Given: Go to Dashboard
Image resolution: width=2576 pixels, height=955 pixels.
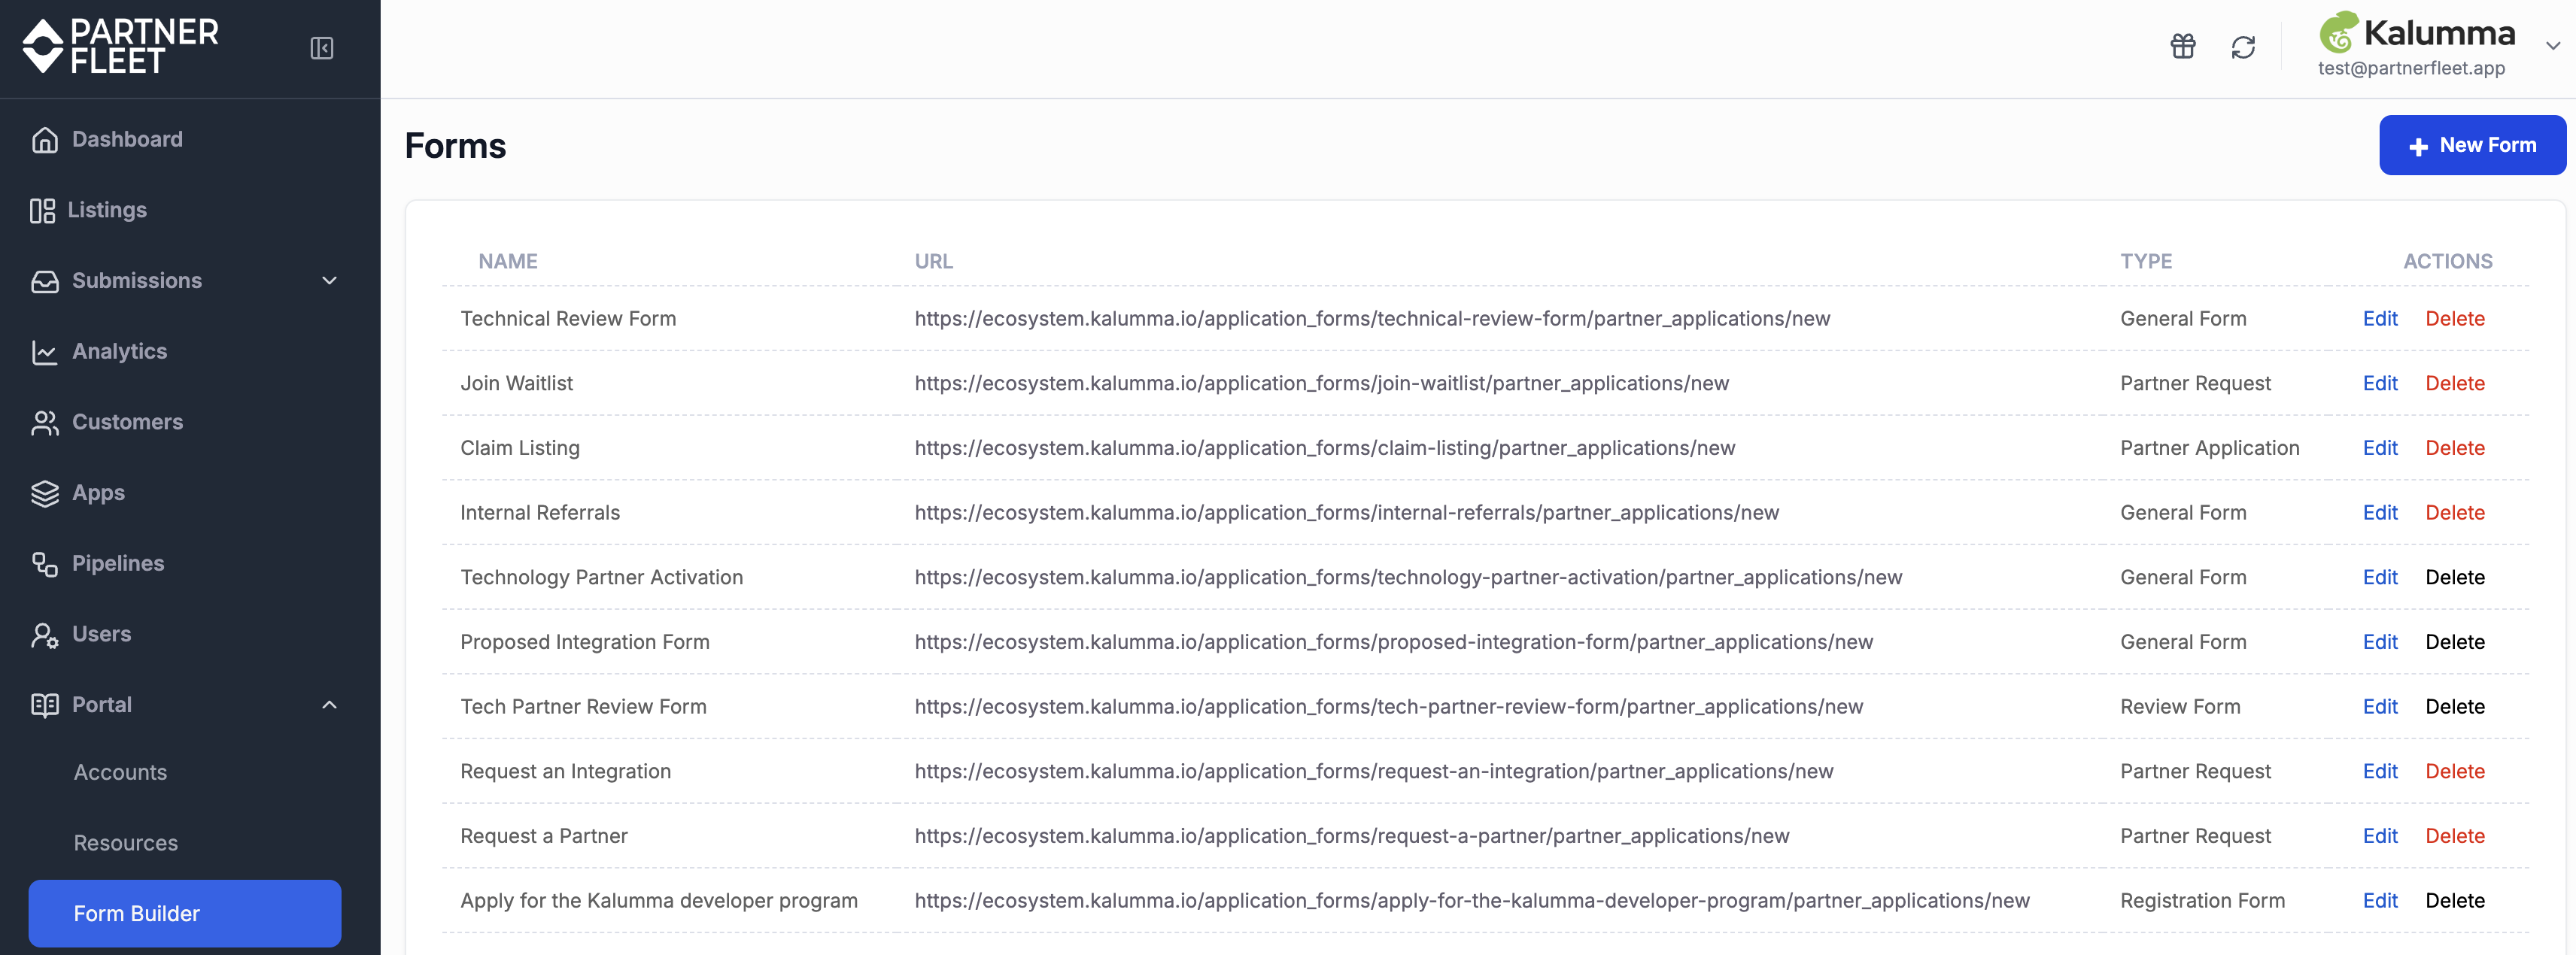Looking at the screenshot, I should [127, 139].
